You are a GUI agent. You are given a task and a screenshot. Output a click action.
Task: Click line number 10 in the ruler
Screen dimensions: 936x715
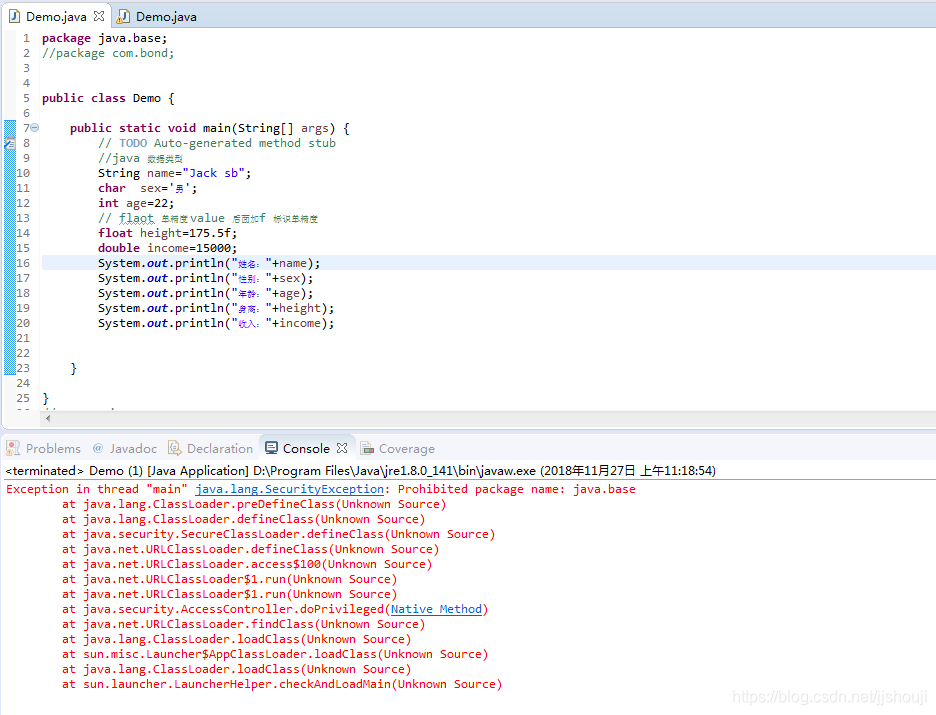point(25,173)
